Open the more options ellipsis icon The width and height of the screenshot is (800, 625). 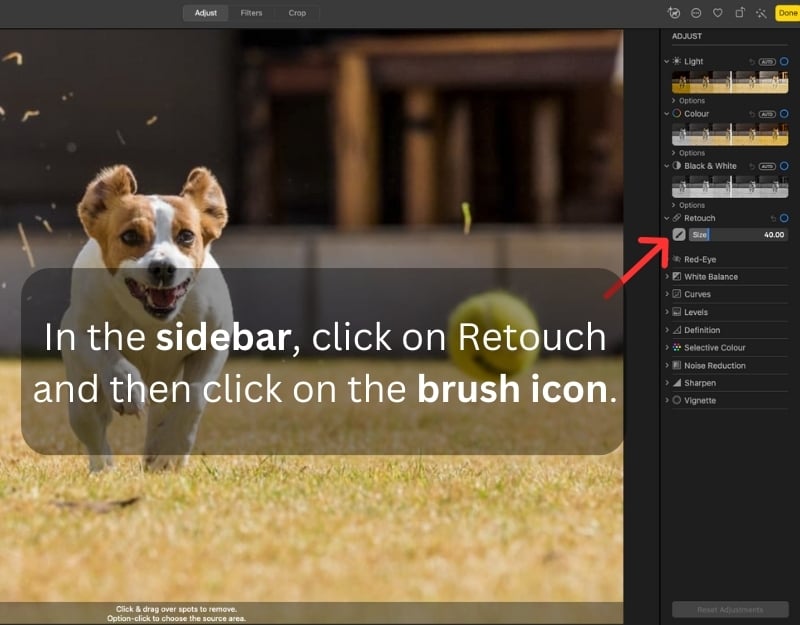(696, 13)
